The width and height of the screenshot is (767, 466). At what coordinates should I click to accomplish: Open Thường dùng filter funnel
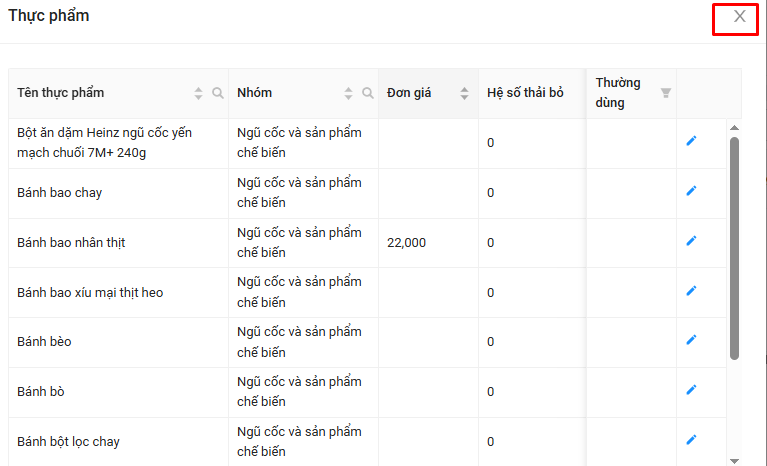coord(666,93)
